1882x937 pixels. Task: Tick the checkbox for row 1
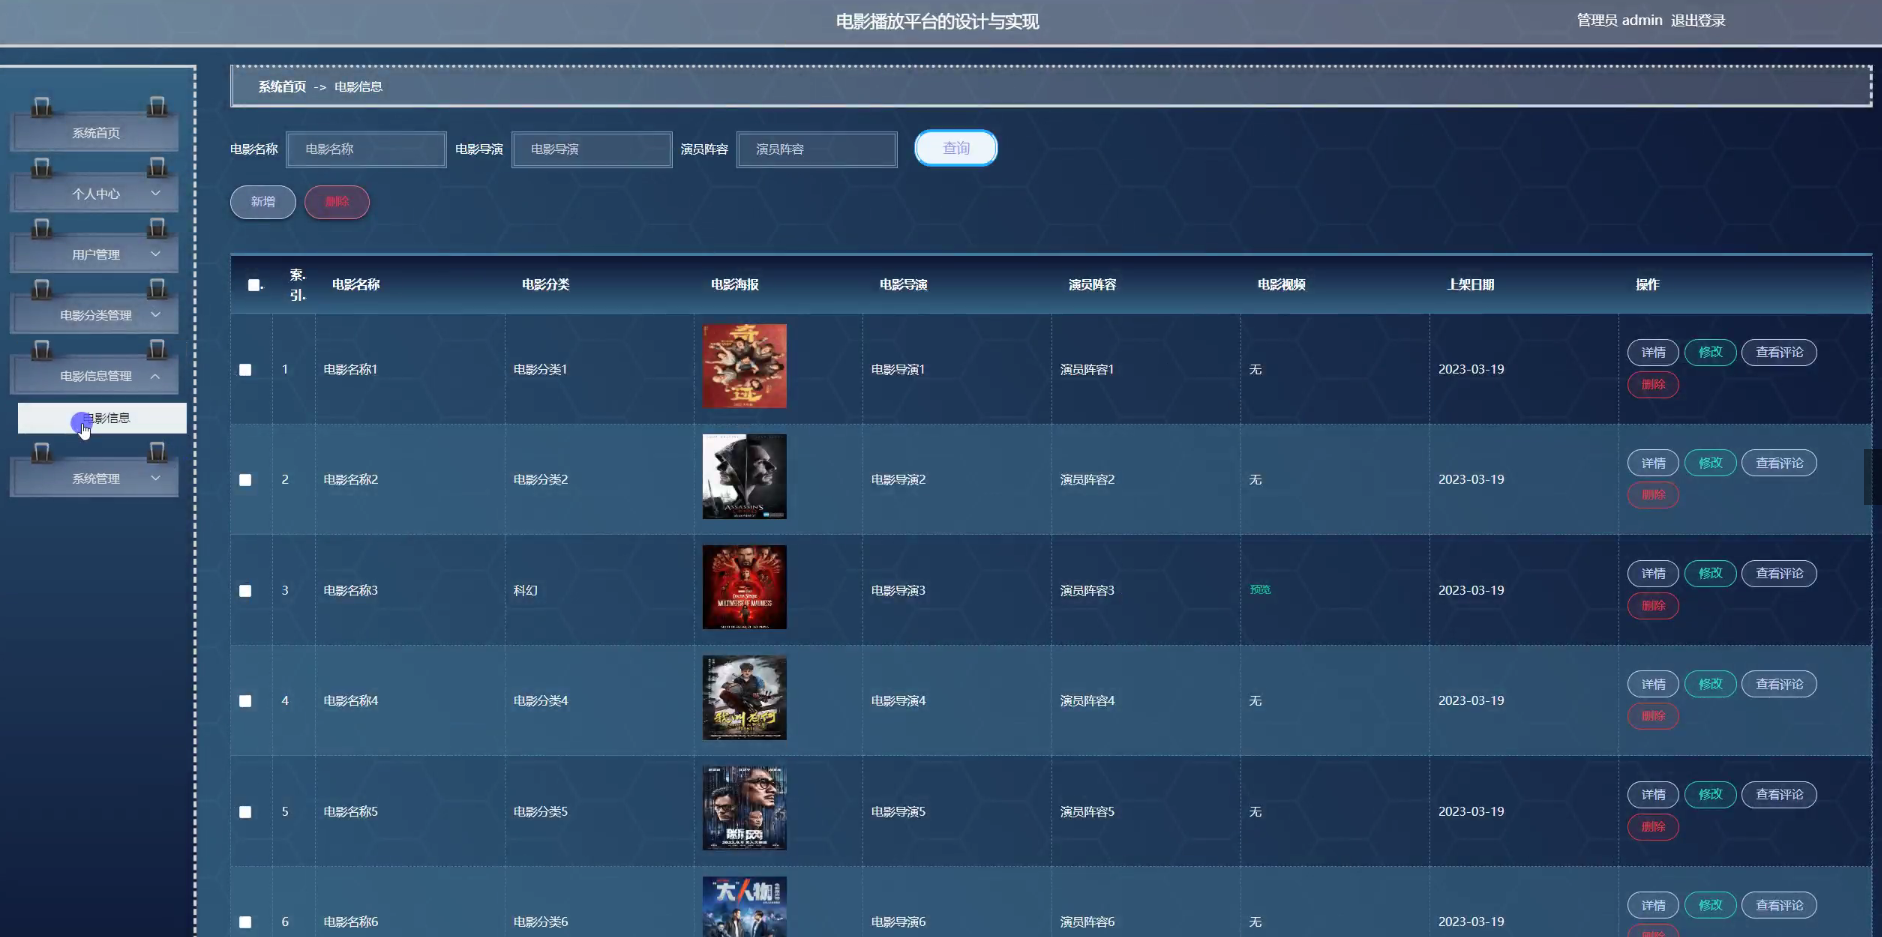(x=245, y=370)
